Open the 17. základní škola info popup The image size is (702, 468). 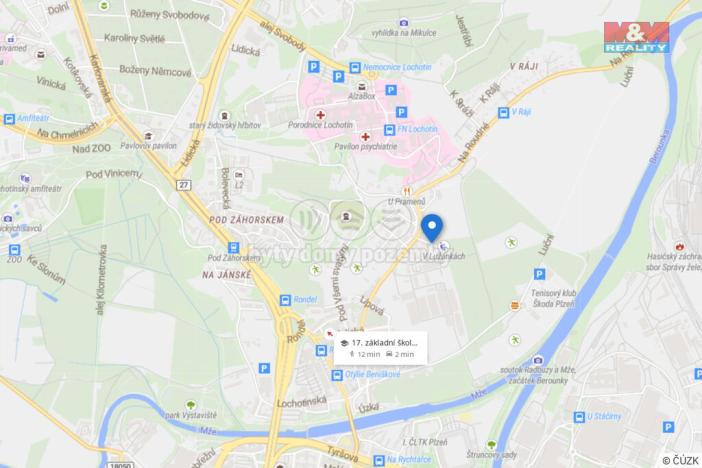[380, 348]
